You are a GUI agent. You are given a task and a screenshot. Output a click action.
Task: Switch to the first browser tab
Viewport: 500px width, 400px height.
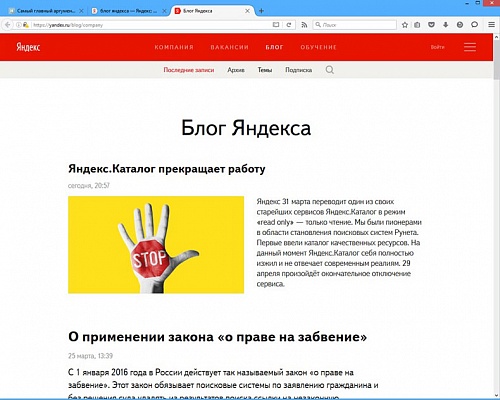click(46, 11)
